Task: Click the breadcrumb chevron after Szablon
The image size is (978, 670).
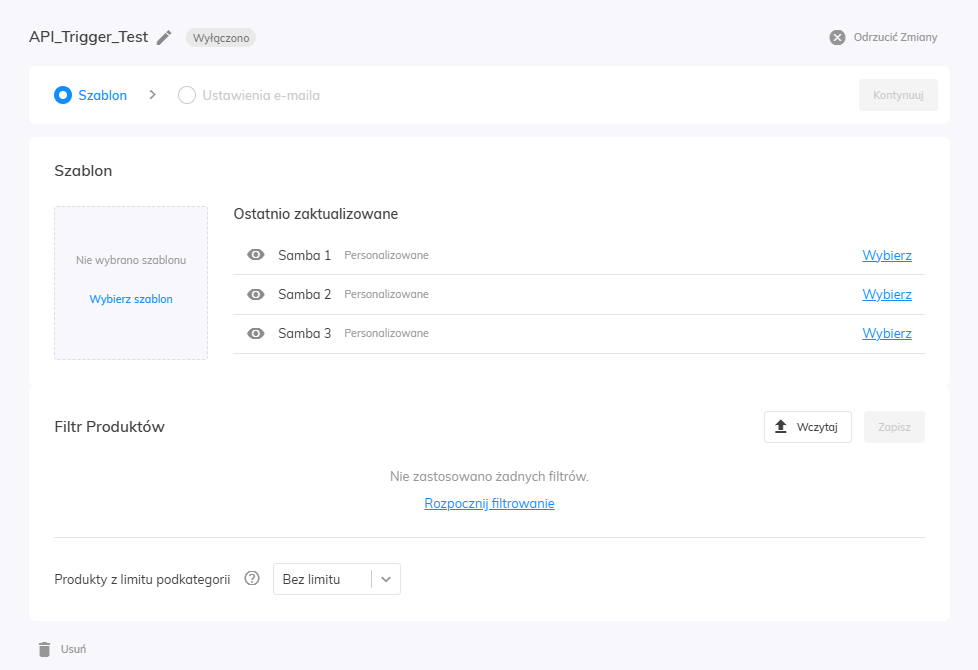Action: [153, 95]
